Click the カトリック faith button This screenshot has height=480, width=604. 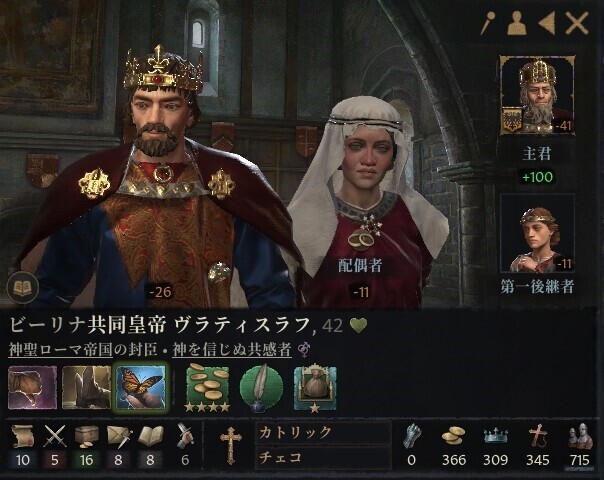point(323,433)
